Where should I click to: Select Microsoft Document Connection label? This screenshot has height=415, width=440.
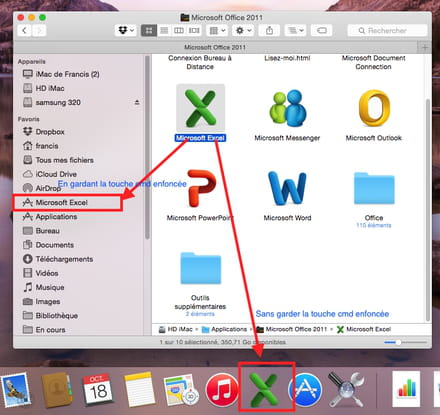point(373,62)
